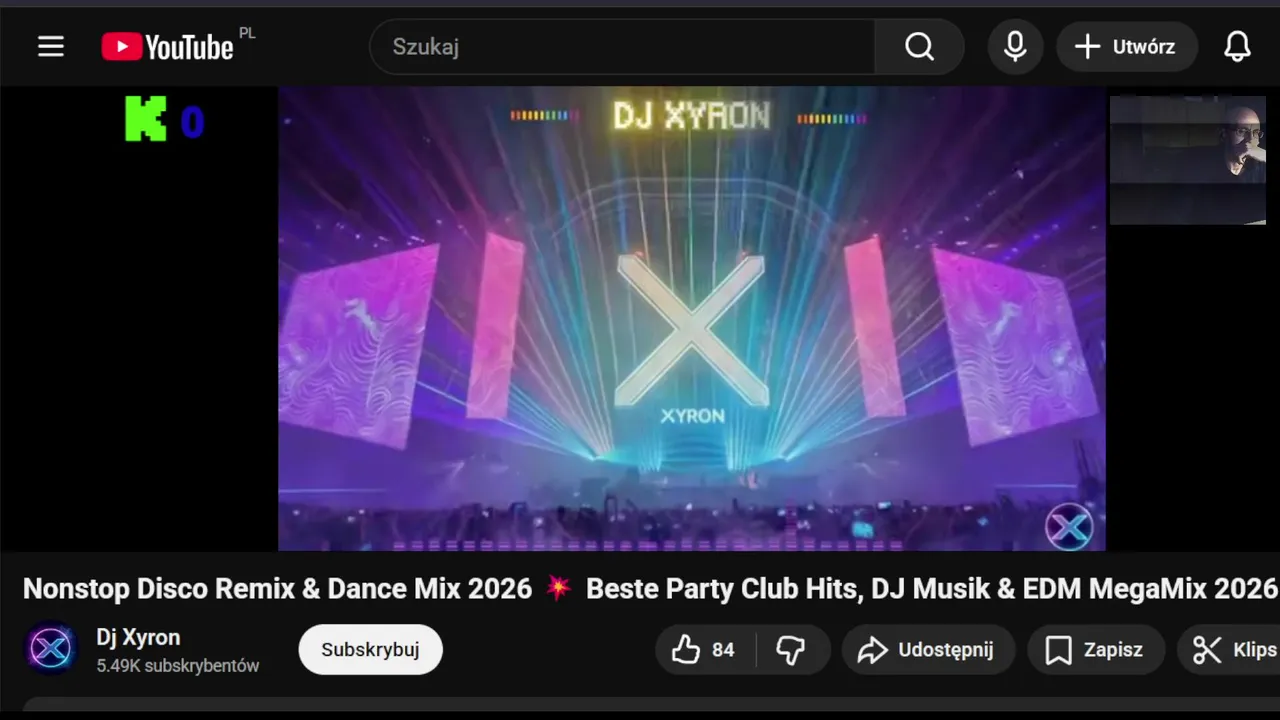Subscribe with the Subskrybuj button
Image resolution: width=1280 pixels, height=720 pixels.
tap(371, 650)
